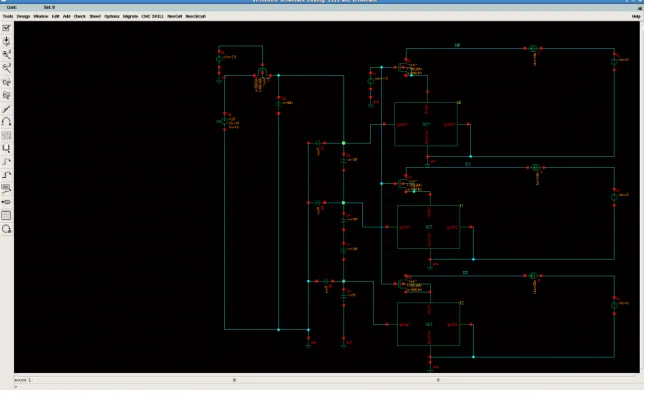
Task: Click gate1 pin label of top SET block
Action: (403, 124)
